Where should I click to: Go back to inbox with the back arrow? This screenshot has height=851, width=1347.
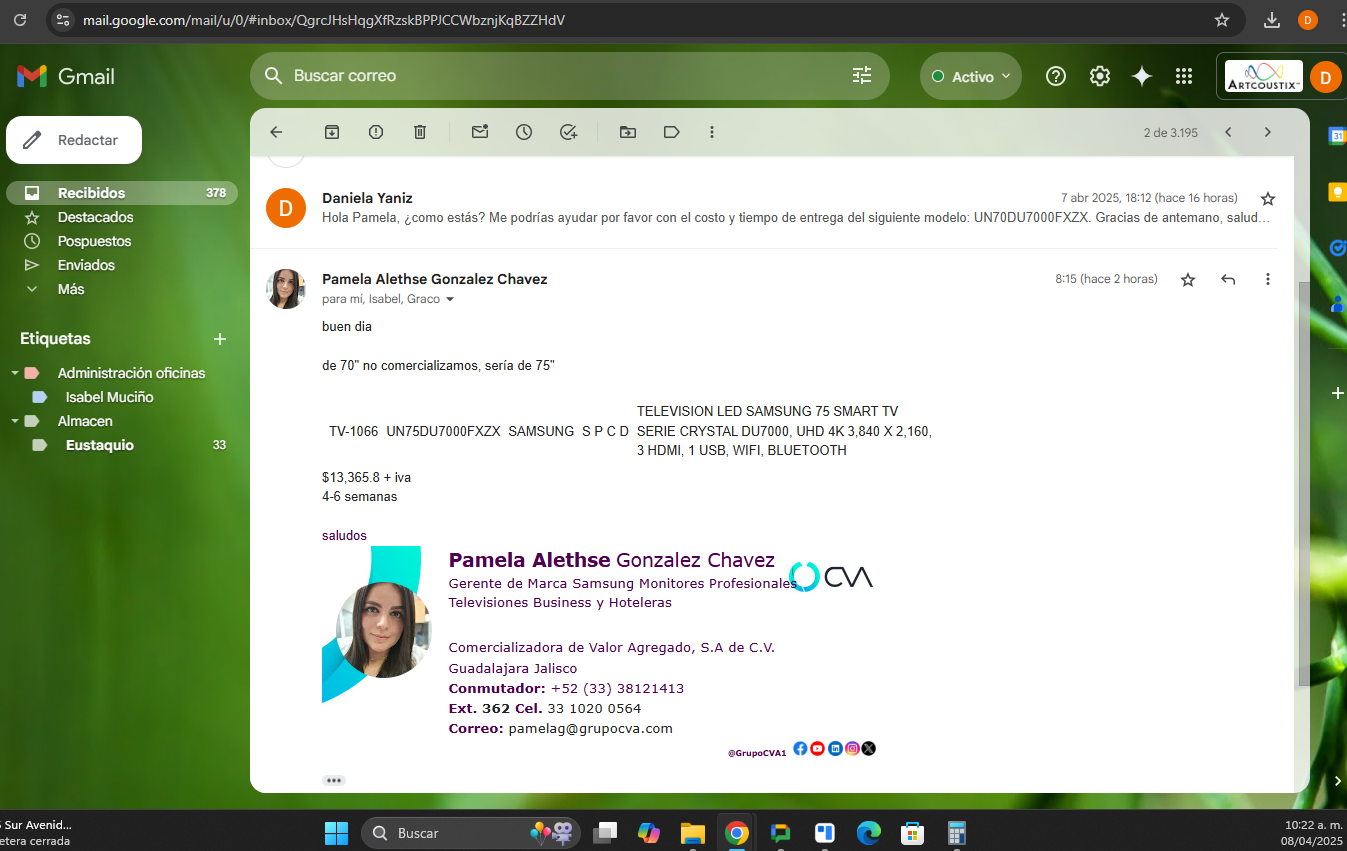coord(277,132)
